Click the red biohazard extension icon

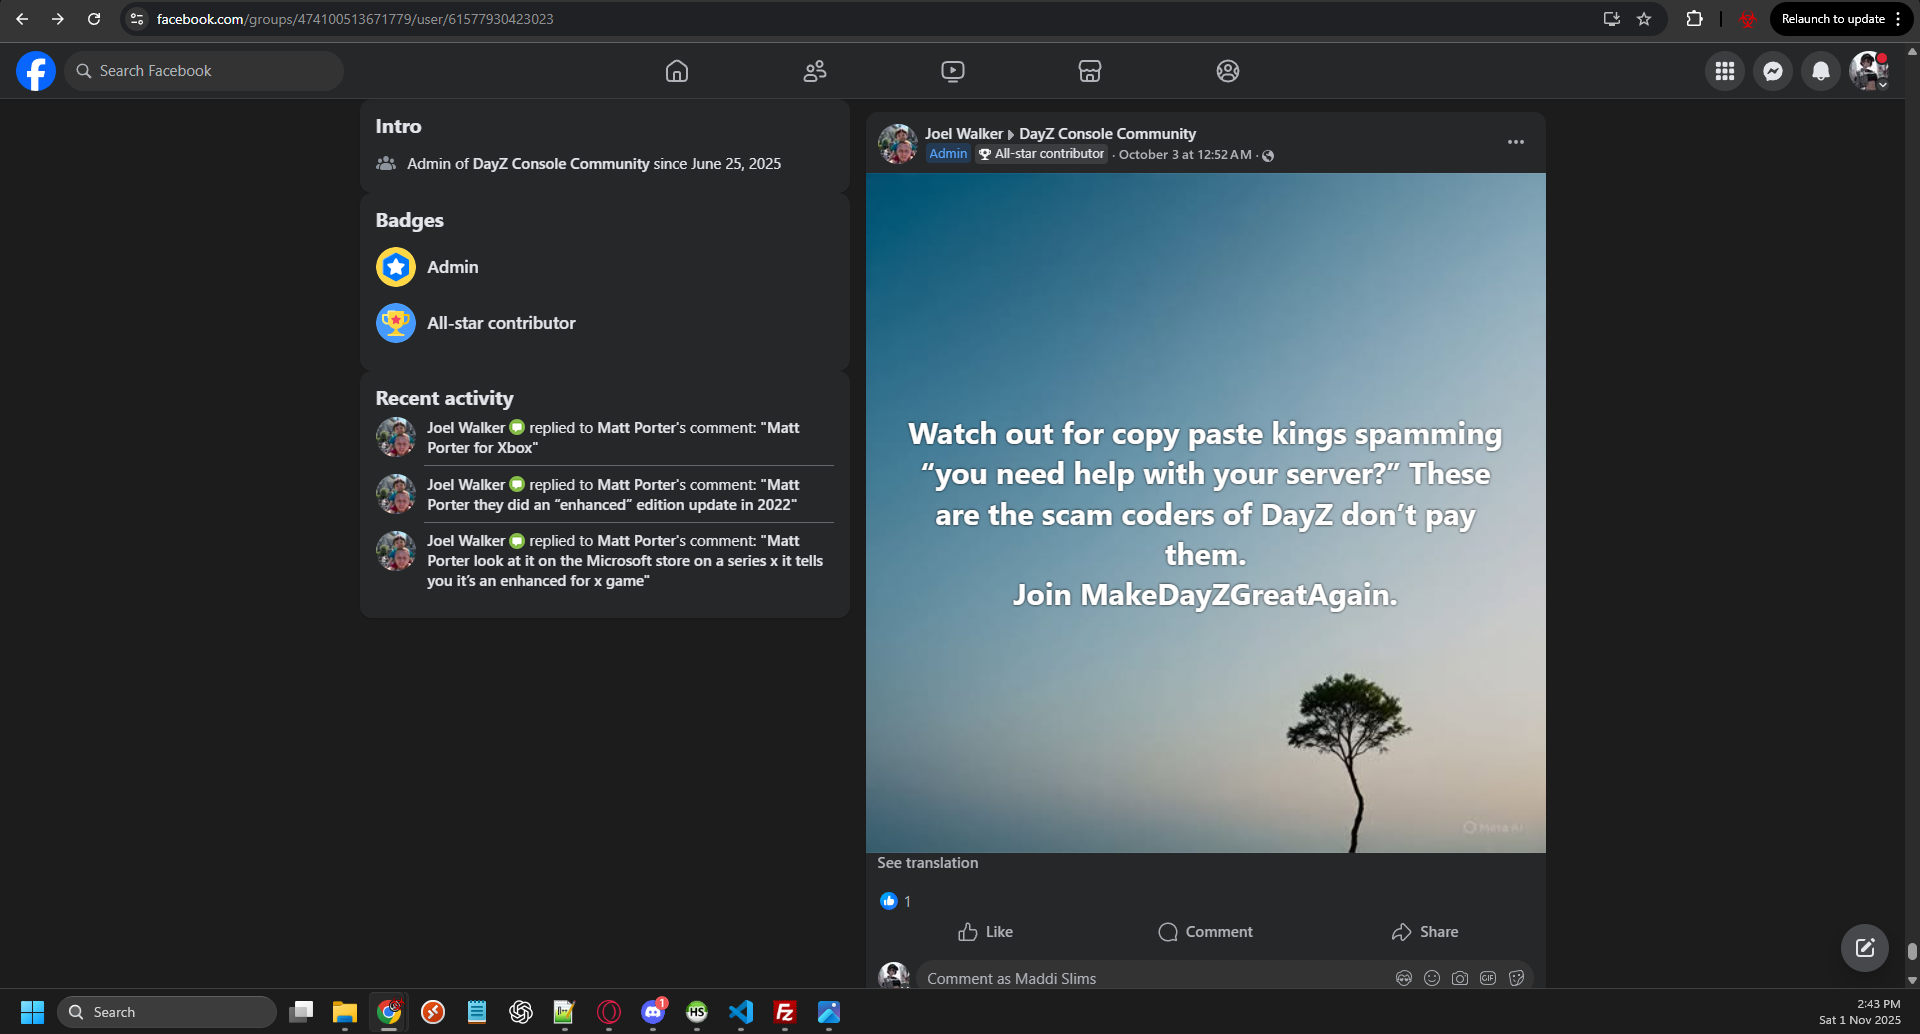pos(1747,19)
